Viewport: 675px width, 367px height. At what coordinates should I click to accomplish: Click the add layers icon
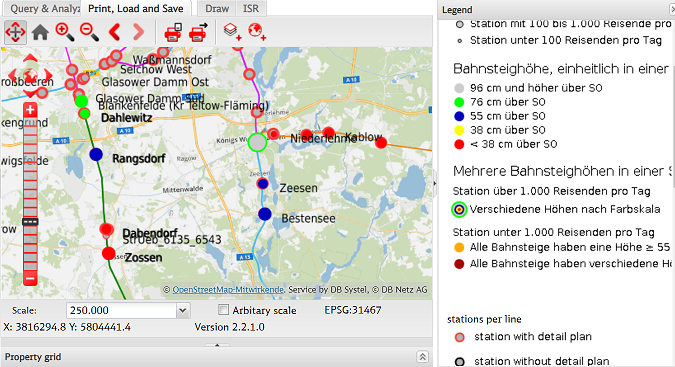[232, 32]
